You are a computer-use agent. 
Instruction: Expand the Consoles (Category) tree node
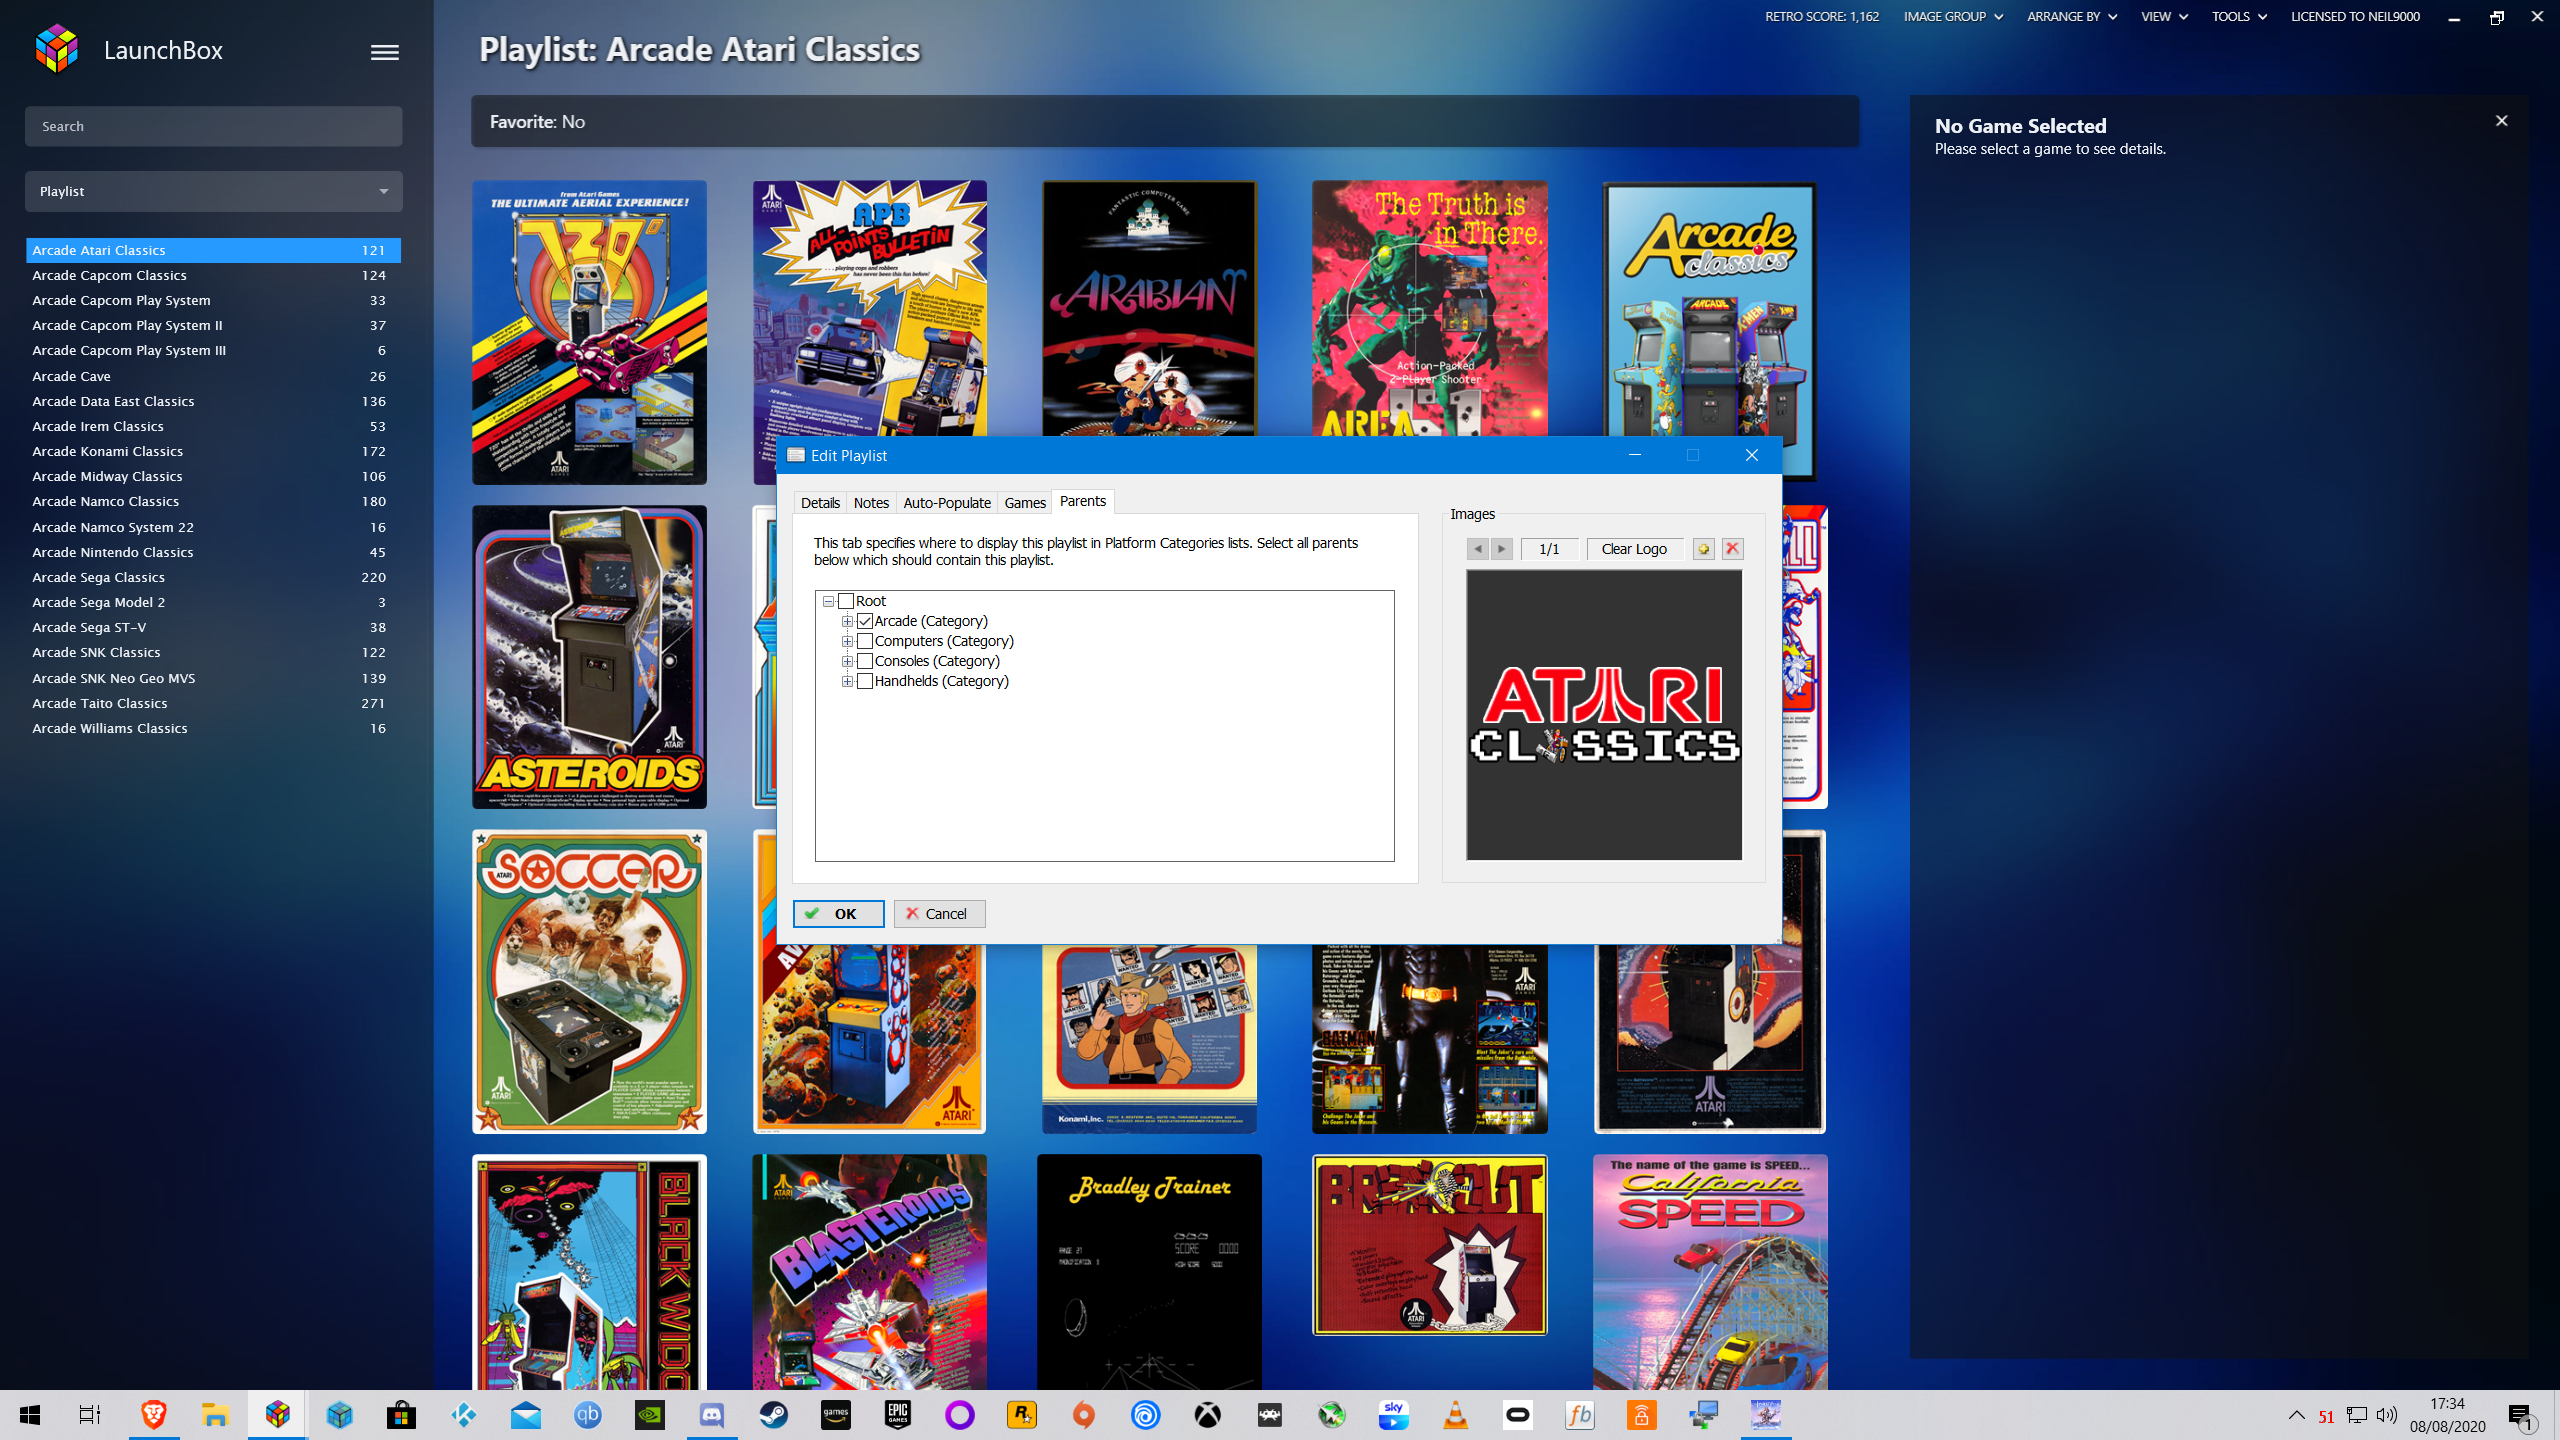click(x=847, y=661)
